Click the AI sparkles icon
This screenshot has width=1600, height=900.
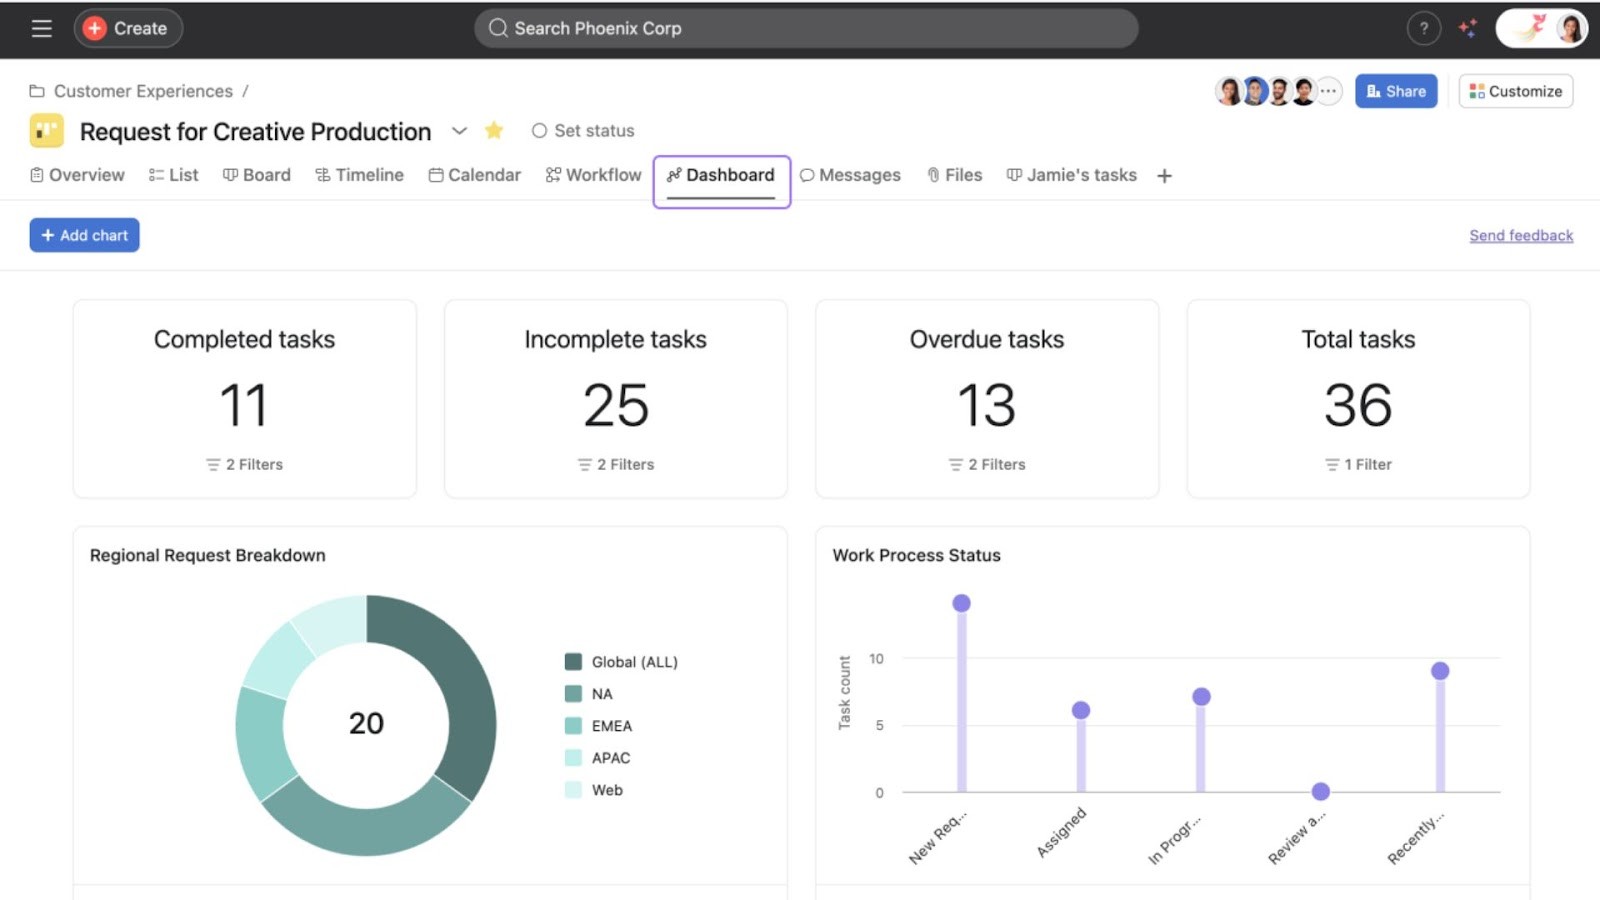coord(1468,28)
